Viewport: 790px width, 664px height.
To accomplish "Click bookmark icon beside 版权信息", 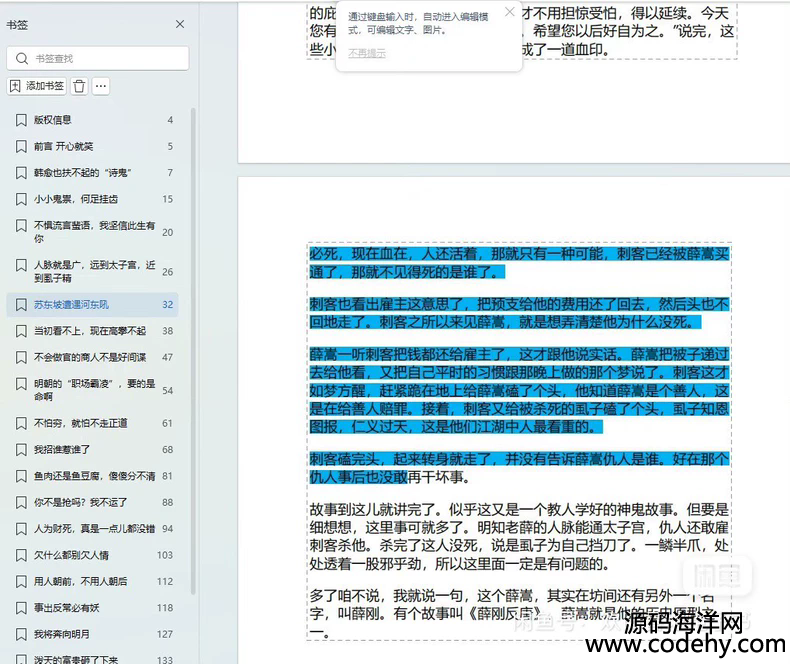I will click(21, 120).
